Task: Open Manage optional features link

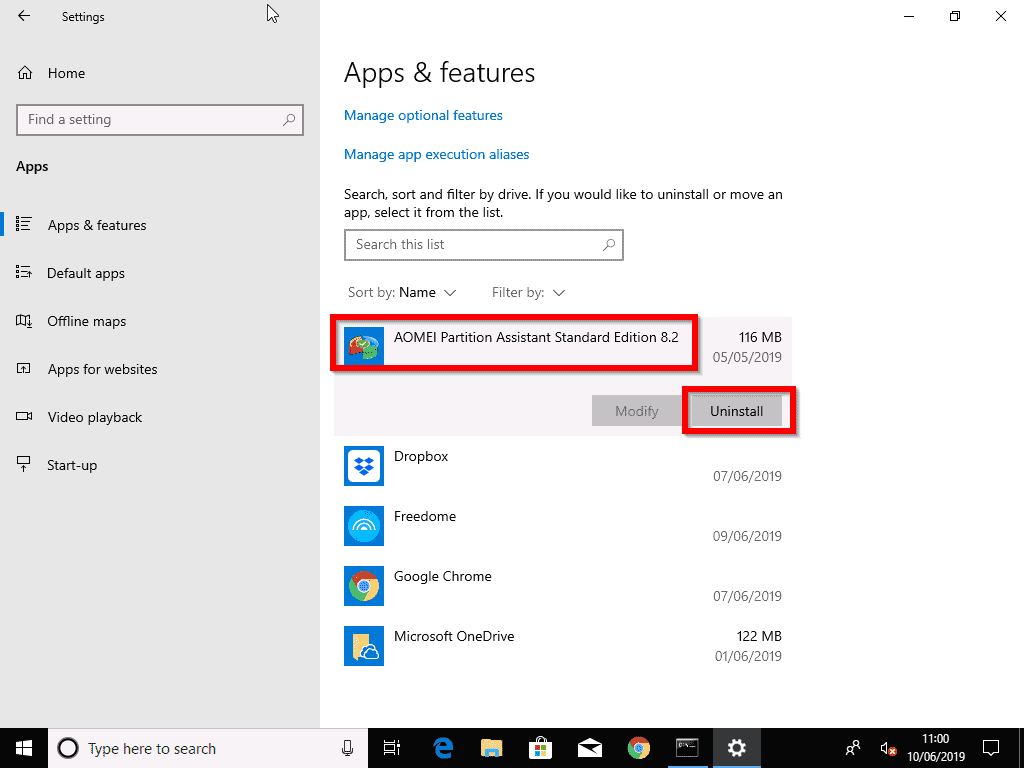Action: (x=423, y=116)
